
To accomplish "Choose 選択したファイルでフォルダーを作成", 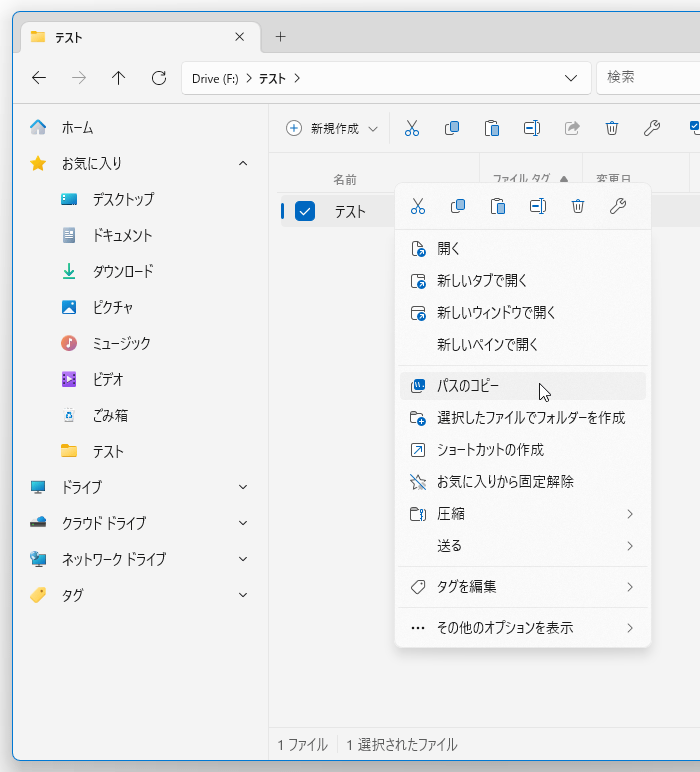I will 523,418.
